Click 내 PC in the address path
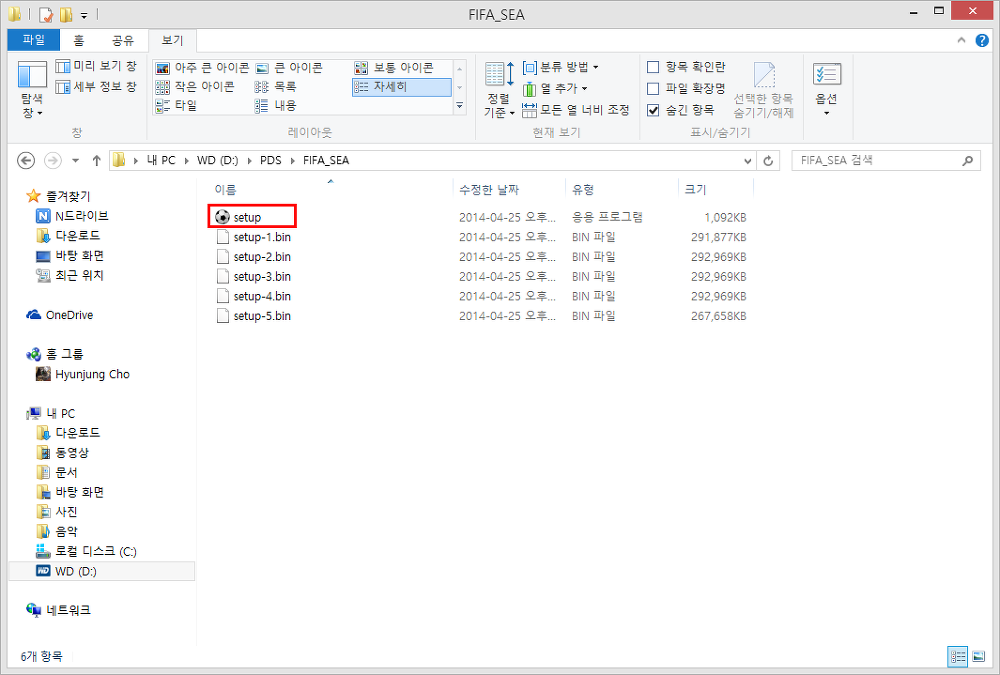 [x=161, y=160]
